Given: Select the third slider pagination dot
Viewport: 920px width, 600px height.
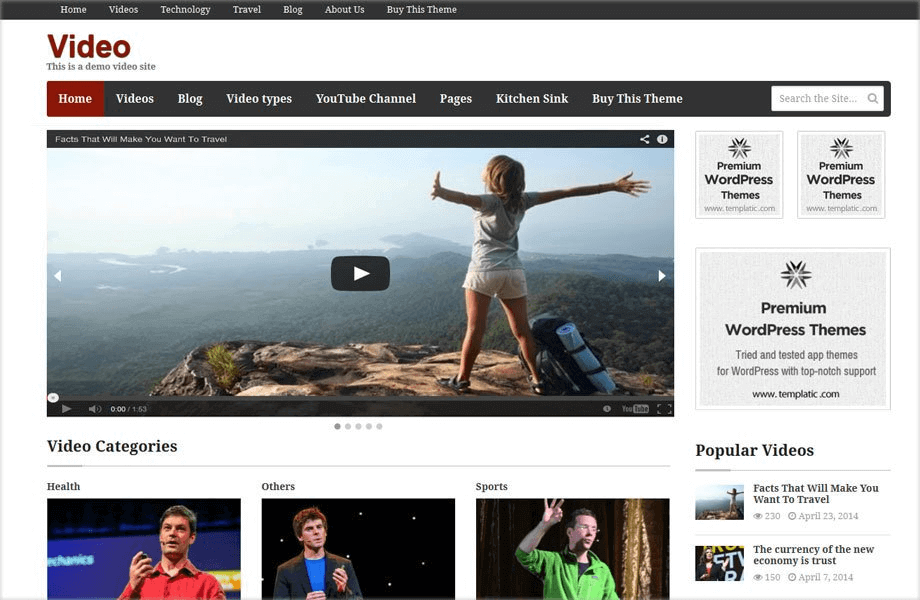Looking at the screenshot, I should click(358, 426).
